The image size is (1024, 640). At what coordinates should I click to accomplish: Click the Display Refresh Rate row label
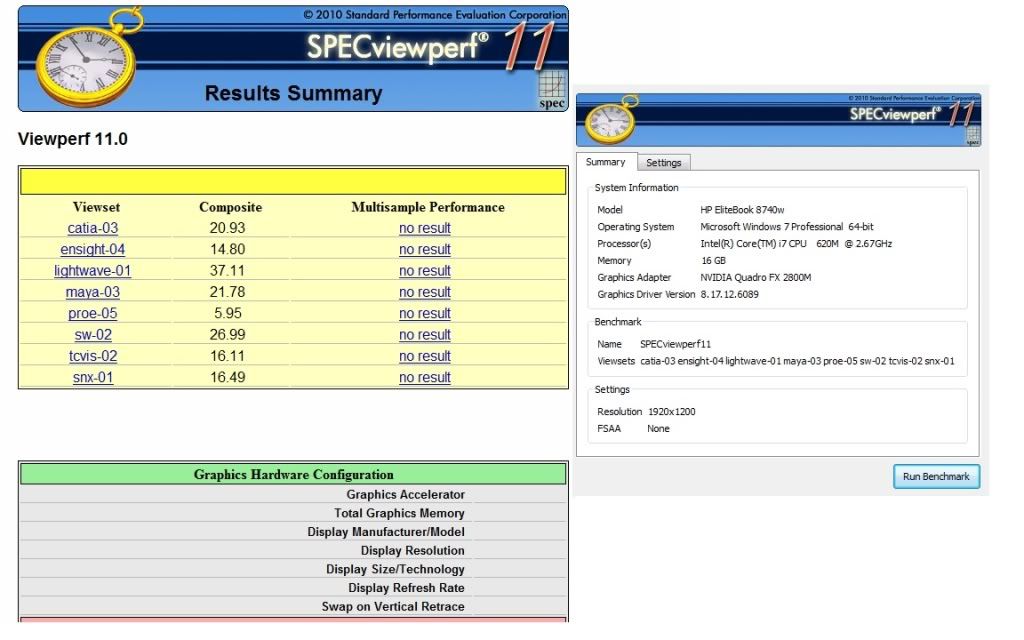pyautogui.click(x=406, y=588)
